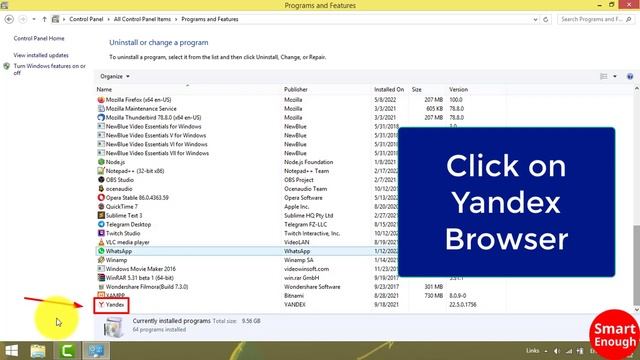Select the Yandex browser icon
This screenshot has height=360, width=640.
[101, 304]
